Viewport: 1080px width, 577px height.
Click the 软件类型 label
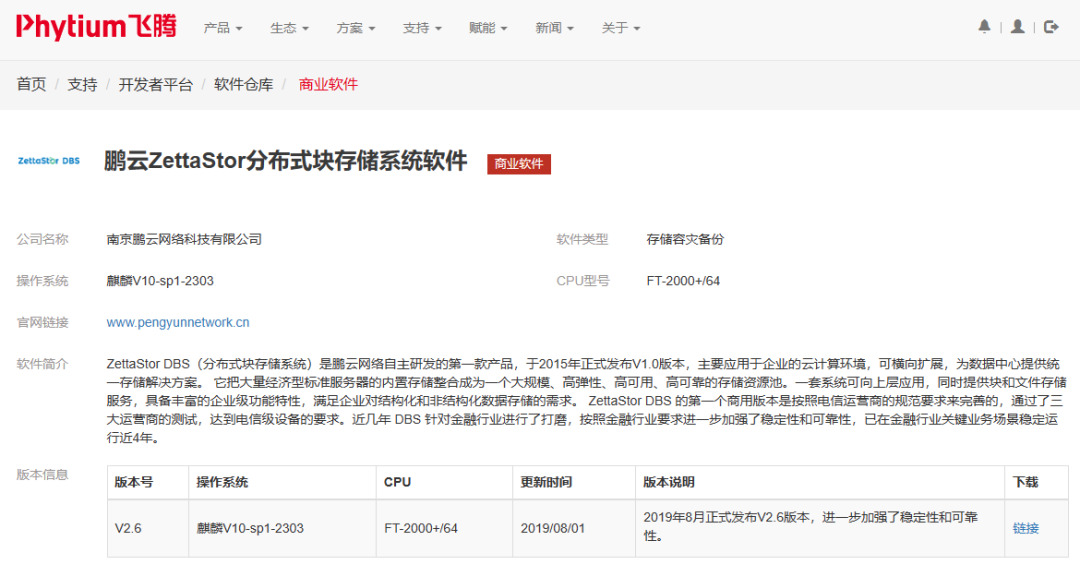point(582,240)
